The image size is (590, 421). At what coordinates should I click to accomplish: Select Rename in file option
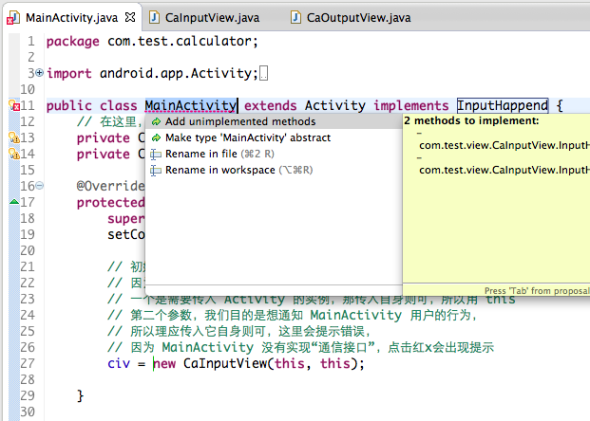point(274,154)
